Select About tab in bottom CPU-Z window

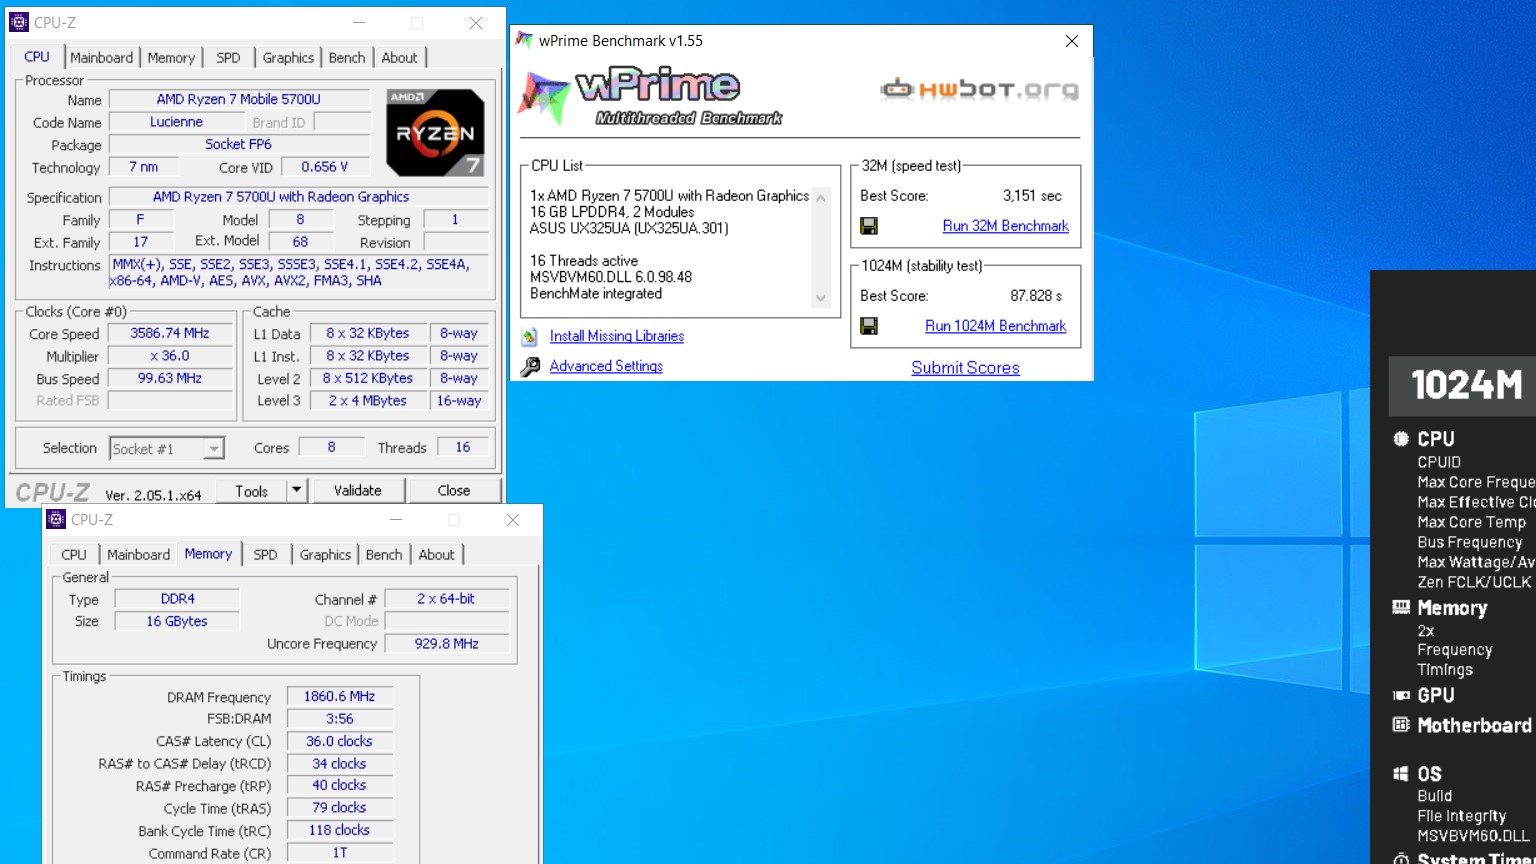click(437, 555)
